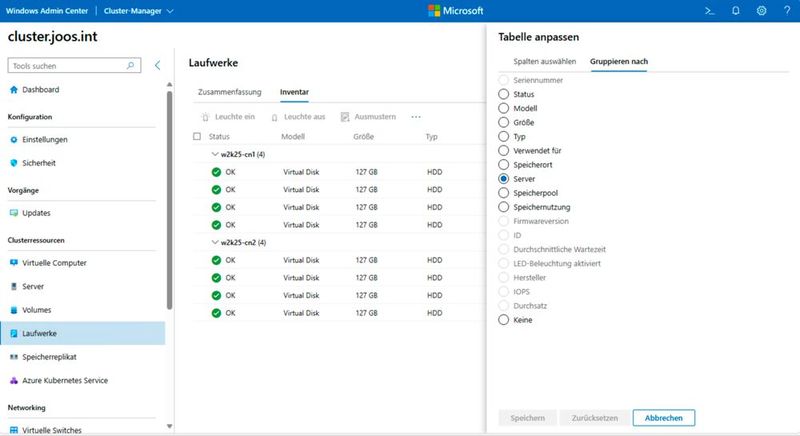Collapse the w2k25-cn2 group

215,242
